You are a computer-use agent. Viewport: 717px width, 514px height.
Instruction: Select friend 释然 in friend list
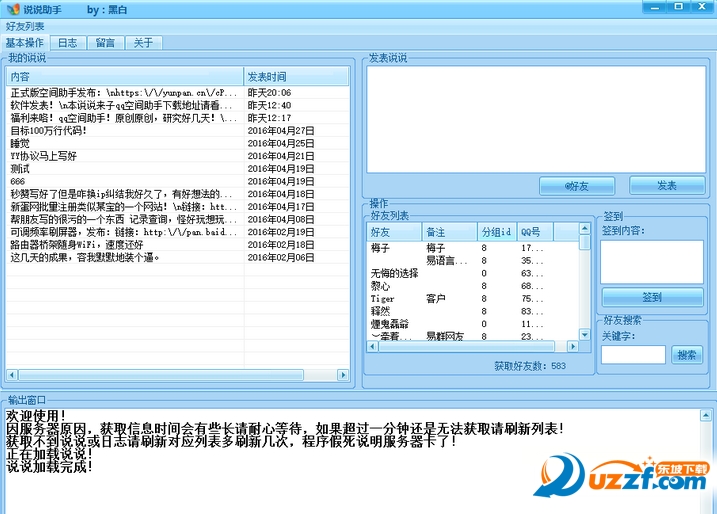coord(473,311)
